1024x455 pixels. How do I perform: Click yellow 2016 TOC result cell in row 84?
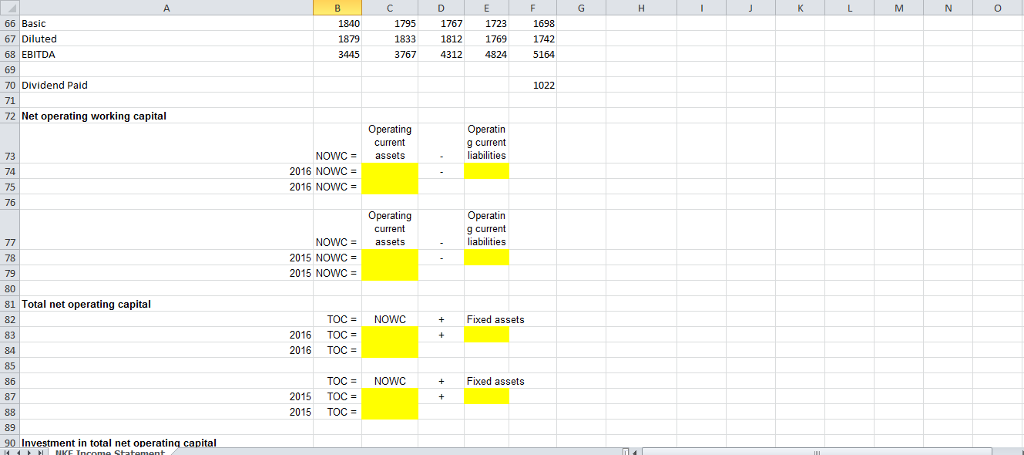click(390, 351)
